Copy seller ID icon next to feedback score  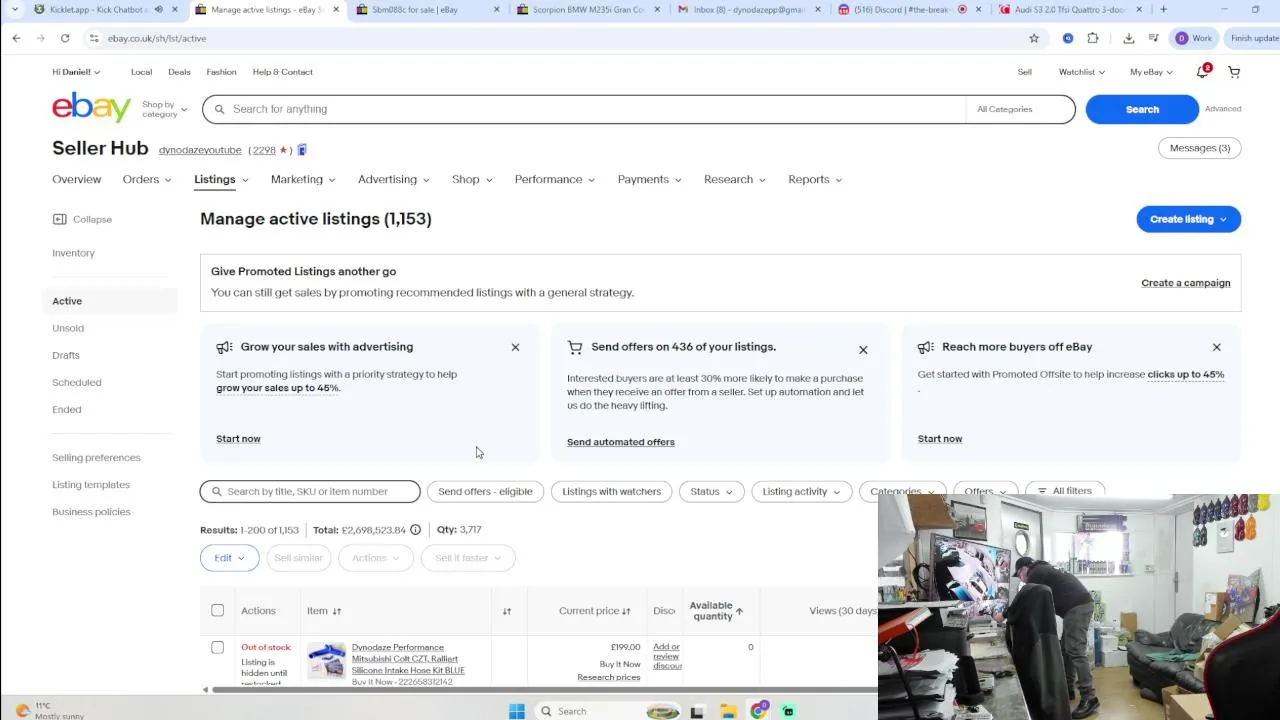[x=301, y=150]
